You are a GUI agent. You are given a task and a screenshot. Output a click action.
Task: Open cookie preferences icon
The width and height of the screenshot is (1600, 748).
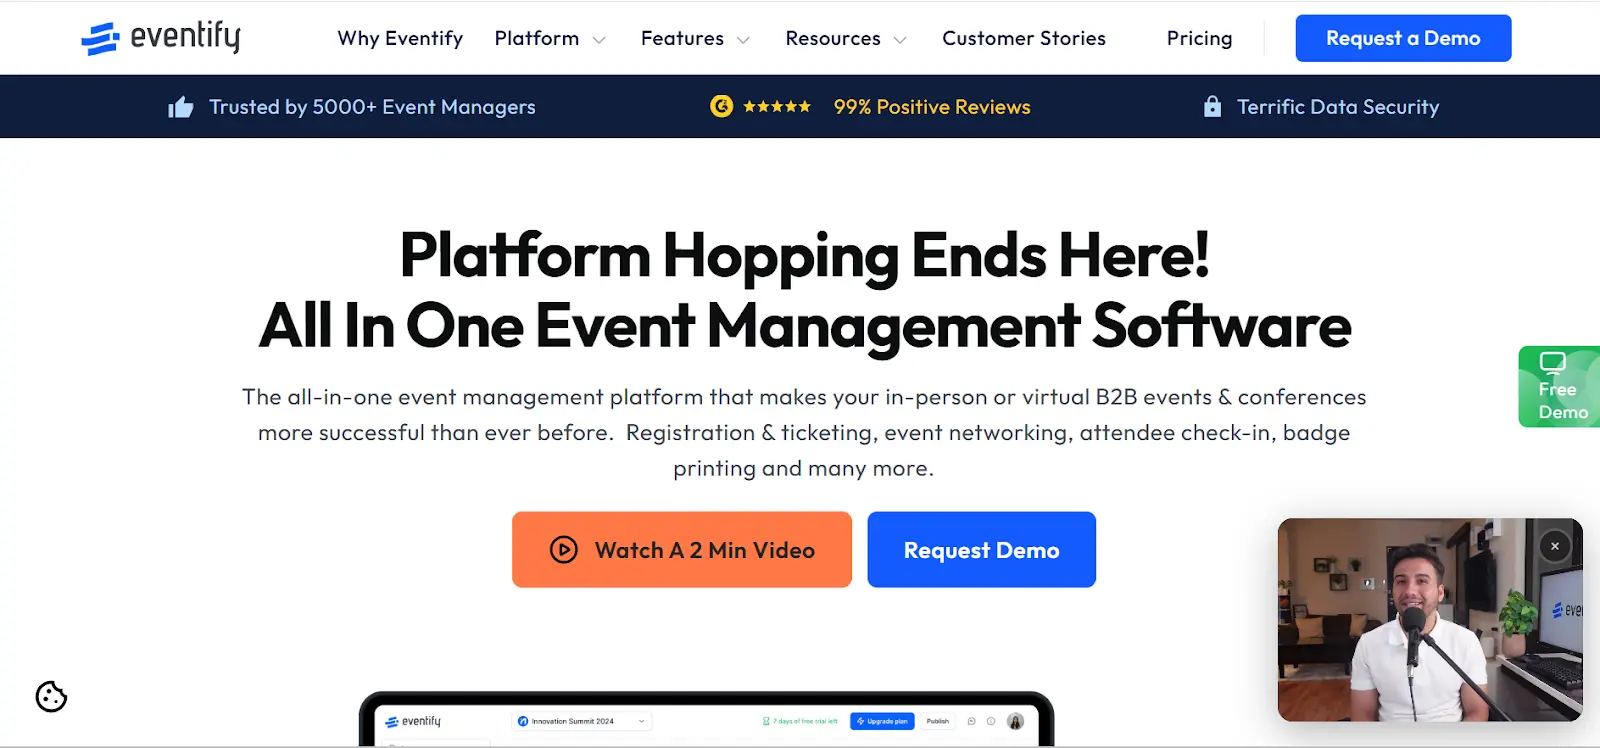click(x=51, y=696)
